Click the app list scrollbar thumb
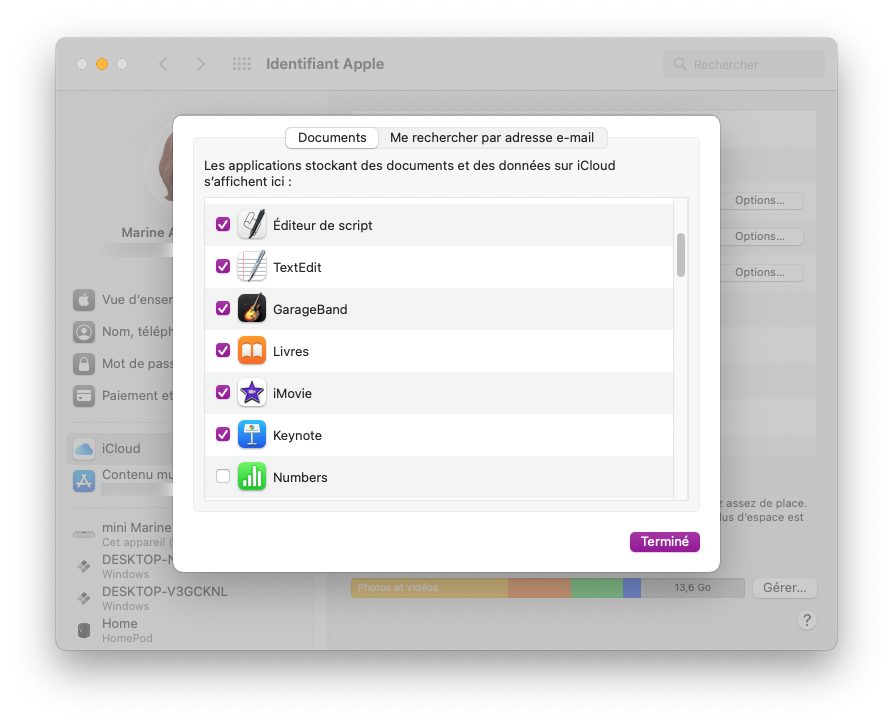The height and width of the screenshot is (724, 893). [x=681, y=255]
